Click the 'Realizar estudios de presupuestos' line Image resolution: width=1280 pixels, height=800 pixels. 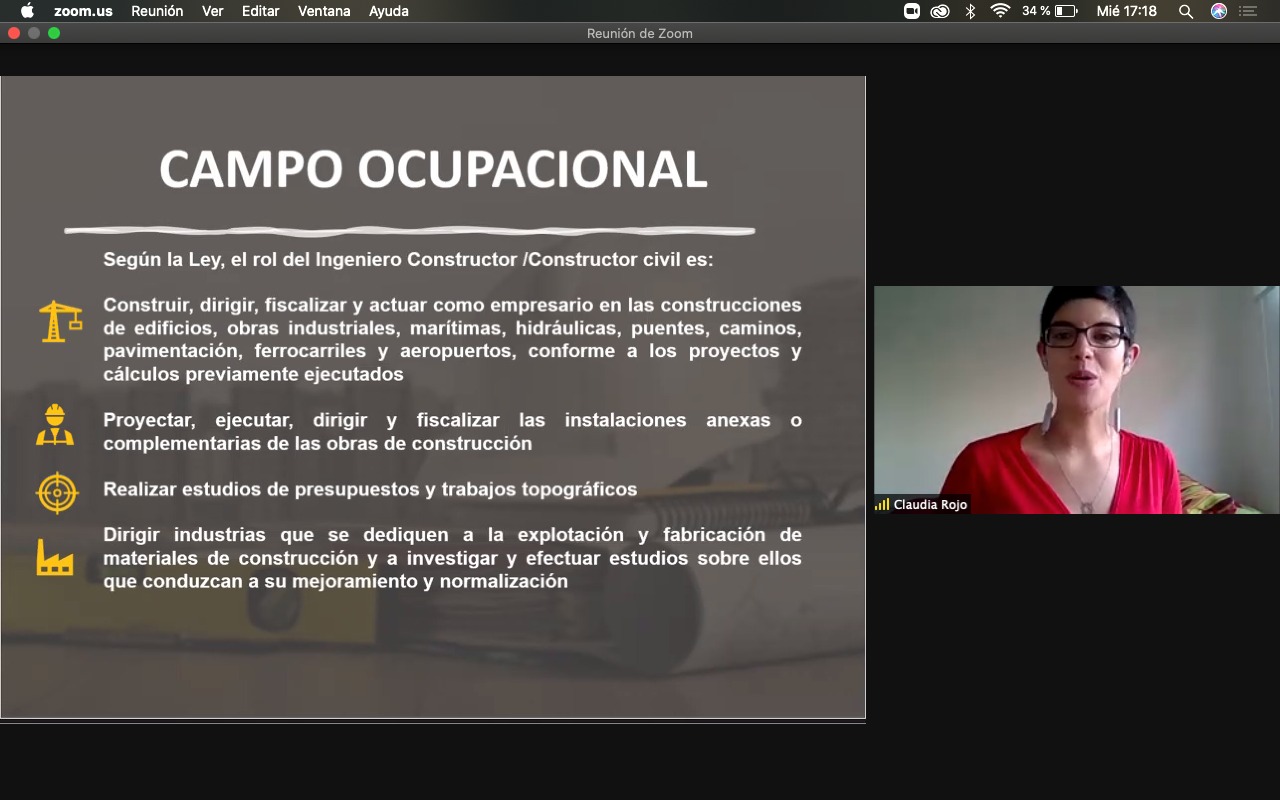click(x=370, y=489)
